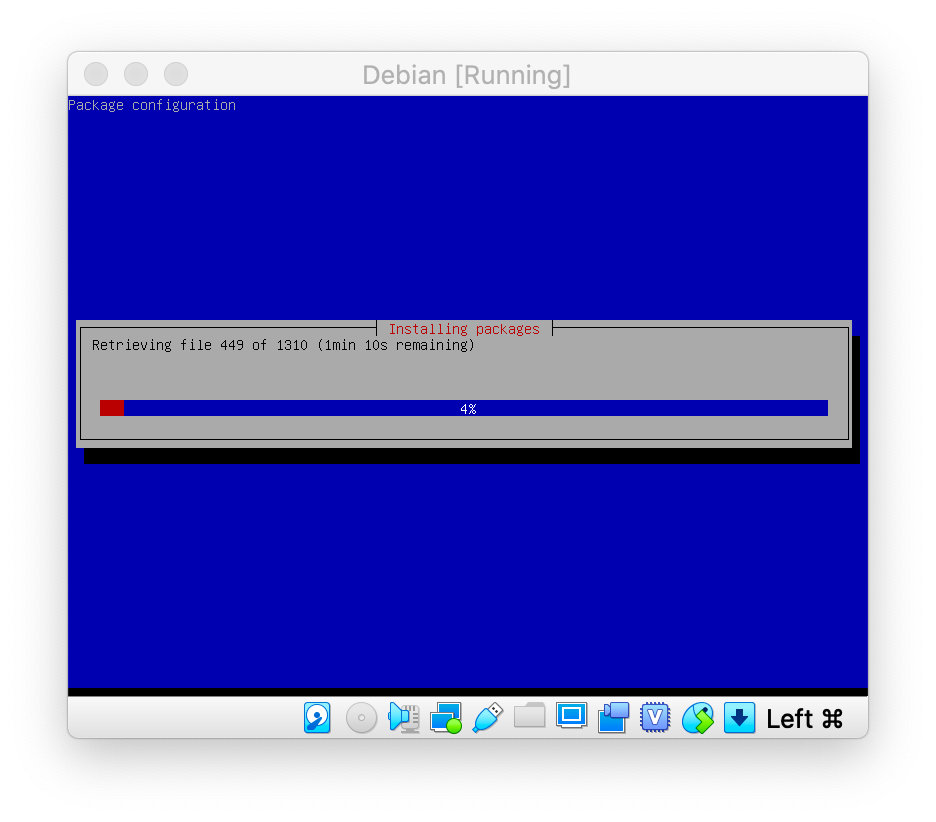Click the network adapter status icon
This screenshot has width=936, height=822.
pyautogui.click(x=445, y=718)
